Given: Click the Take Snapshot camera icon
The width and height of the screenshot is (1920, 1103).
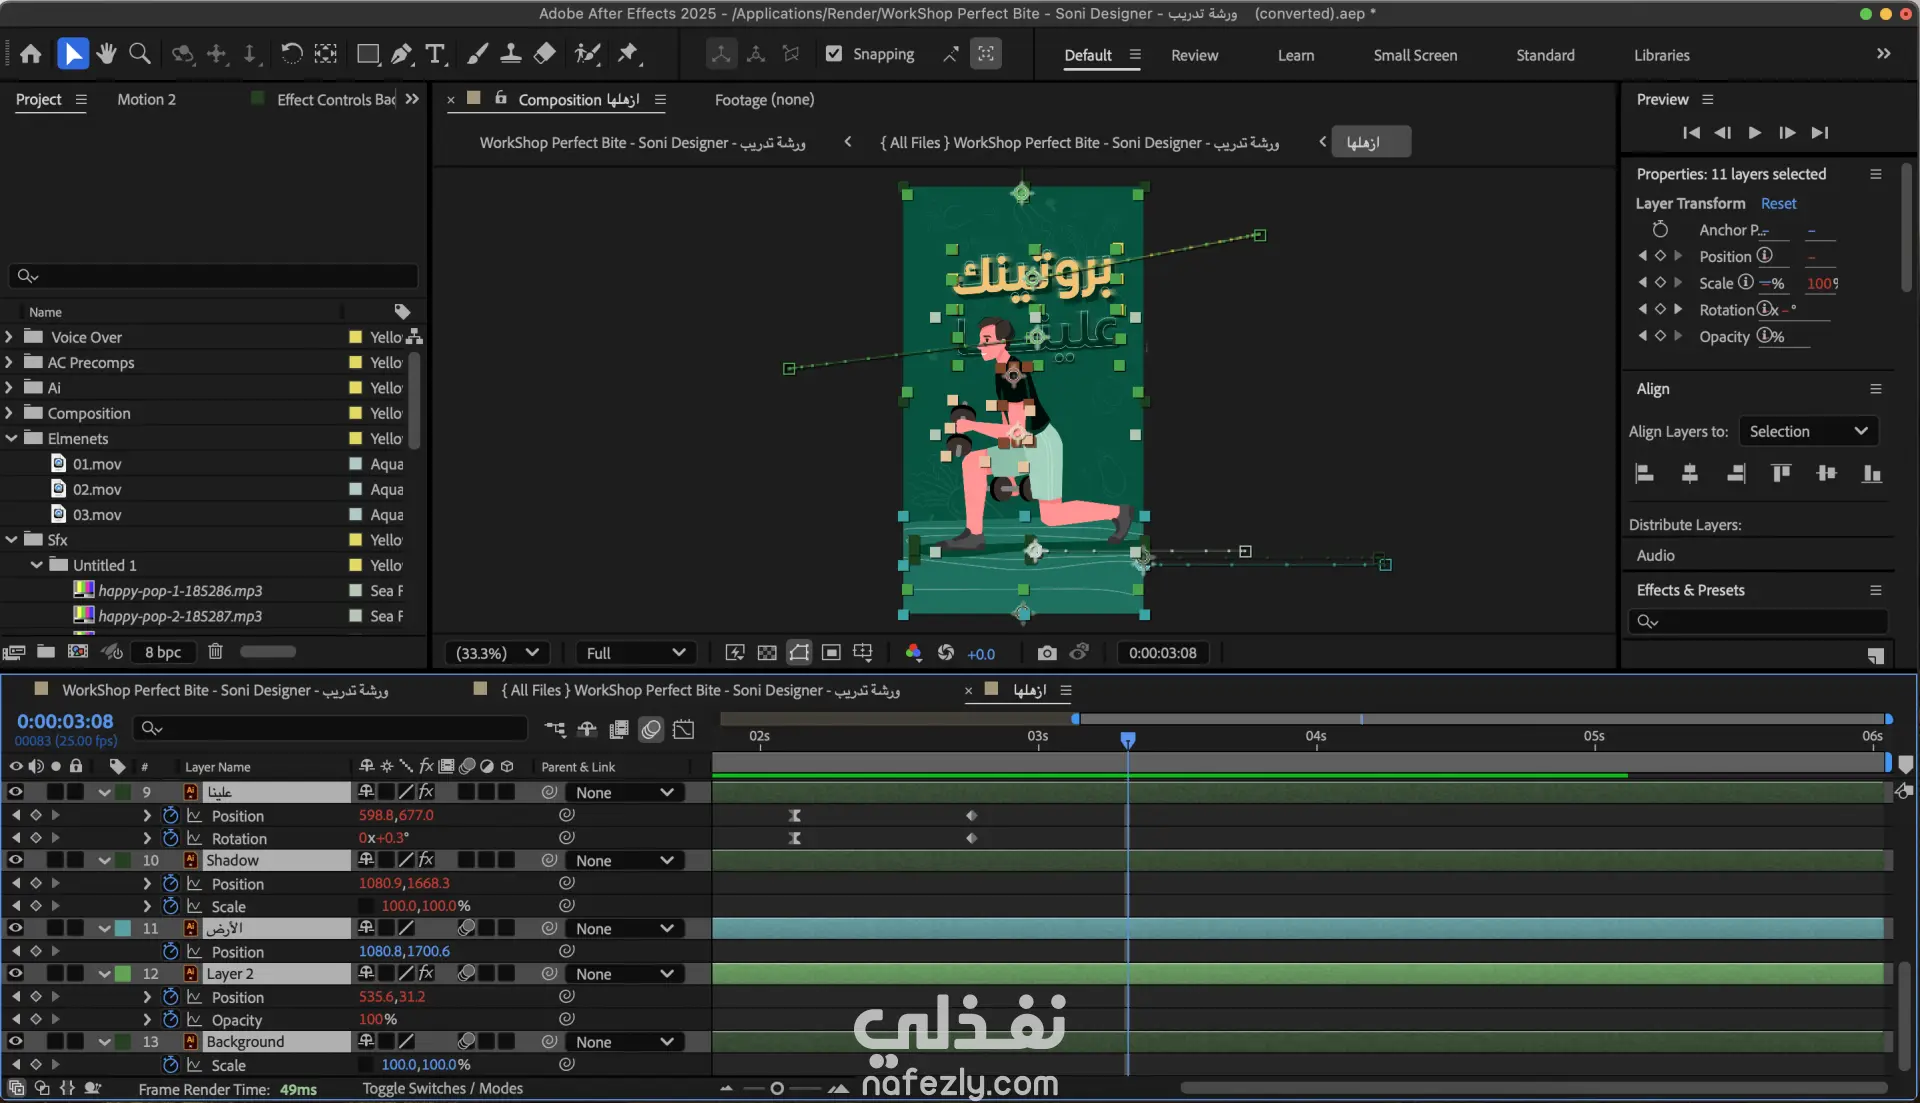Looking at the screenshot, I should click(x=1046, y=653).
